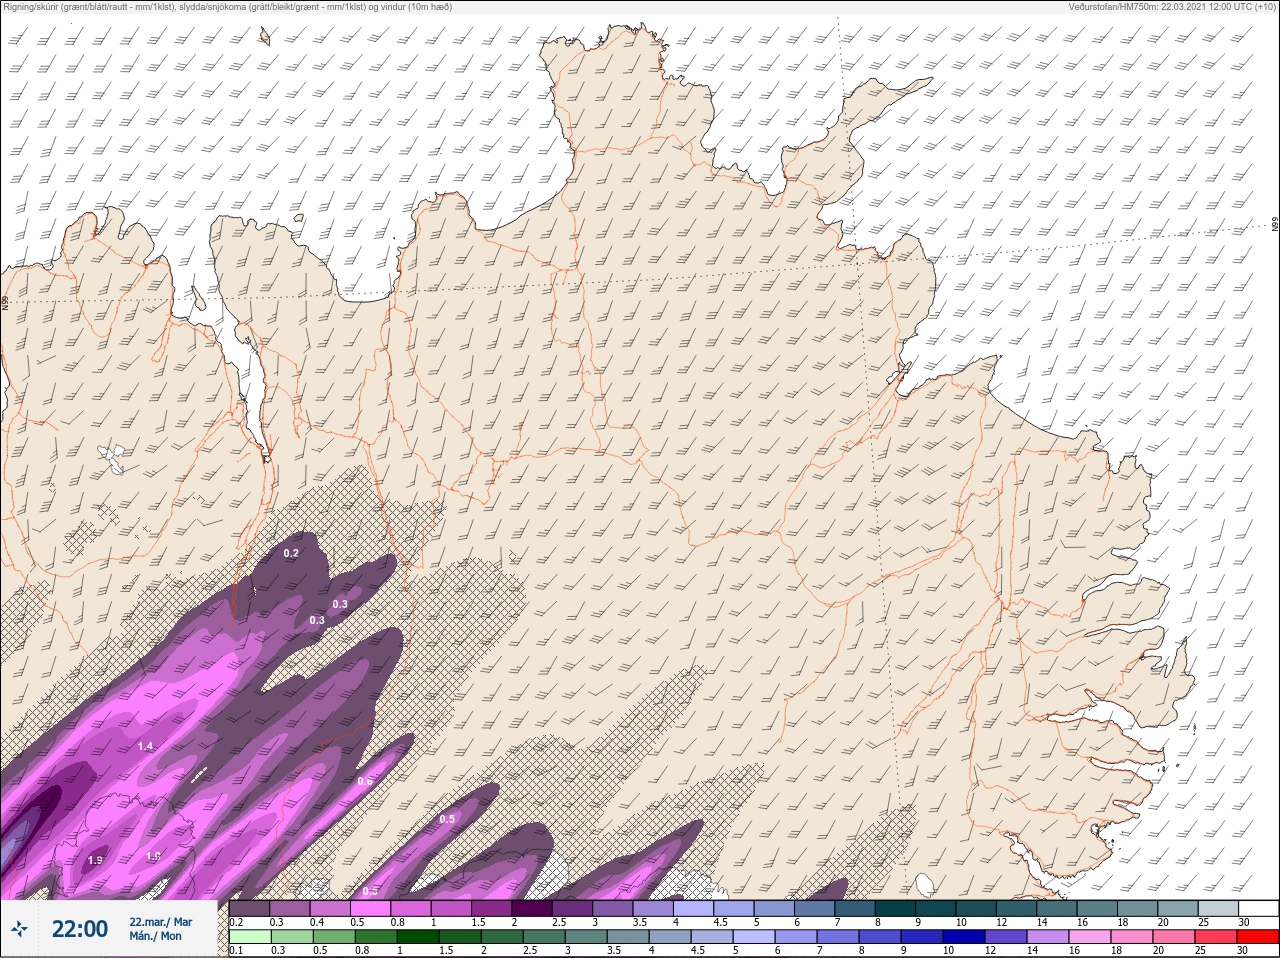Viewport: 1280px width, 958px height.
Task: Select rain legend swatch between 20 and 25
Action: click(1173, 937)
